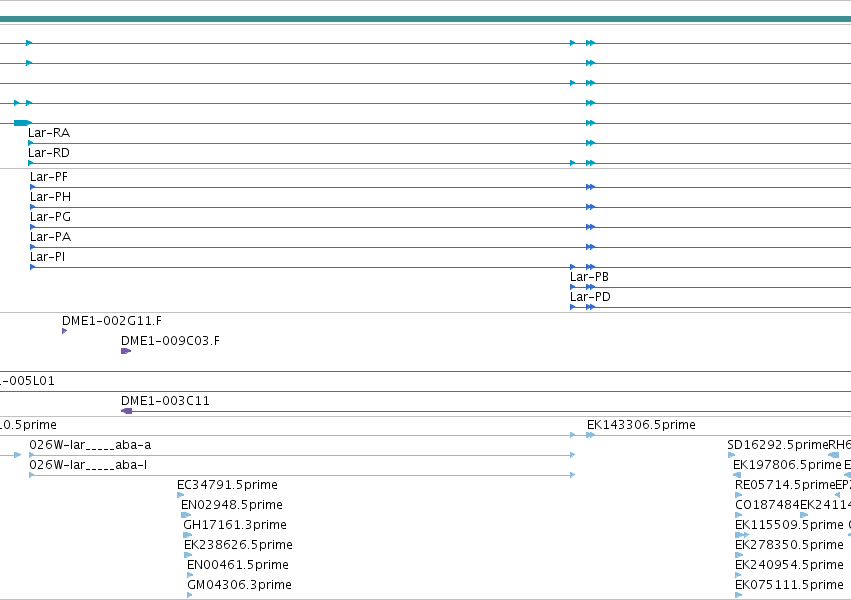Viewport: 851px width, 600px height.
Task: Click the GH17161.3prime light blue feature block
Action: pos(188,535)
